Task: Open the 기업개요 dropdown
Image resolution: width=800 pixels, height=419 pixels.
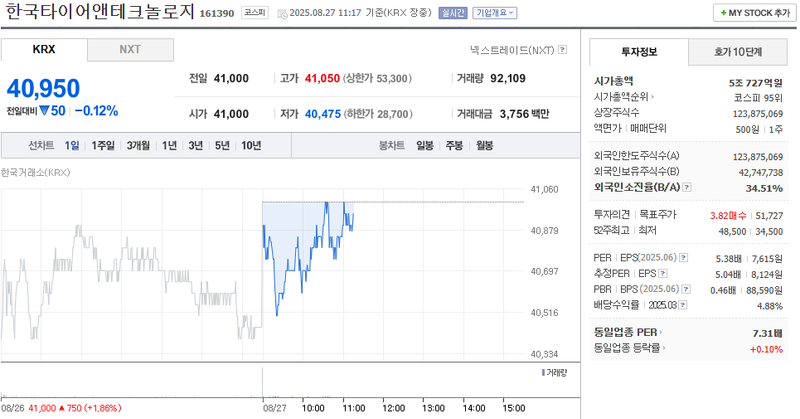Action: pos(495,13)
